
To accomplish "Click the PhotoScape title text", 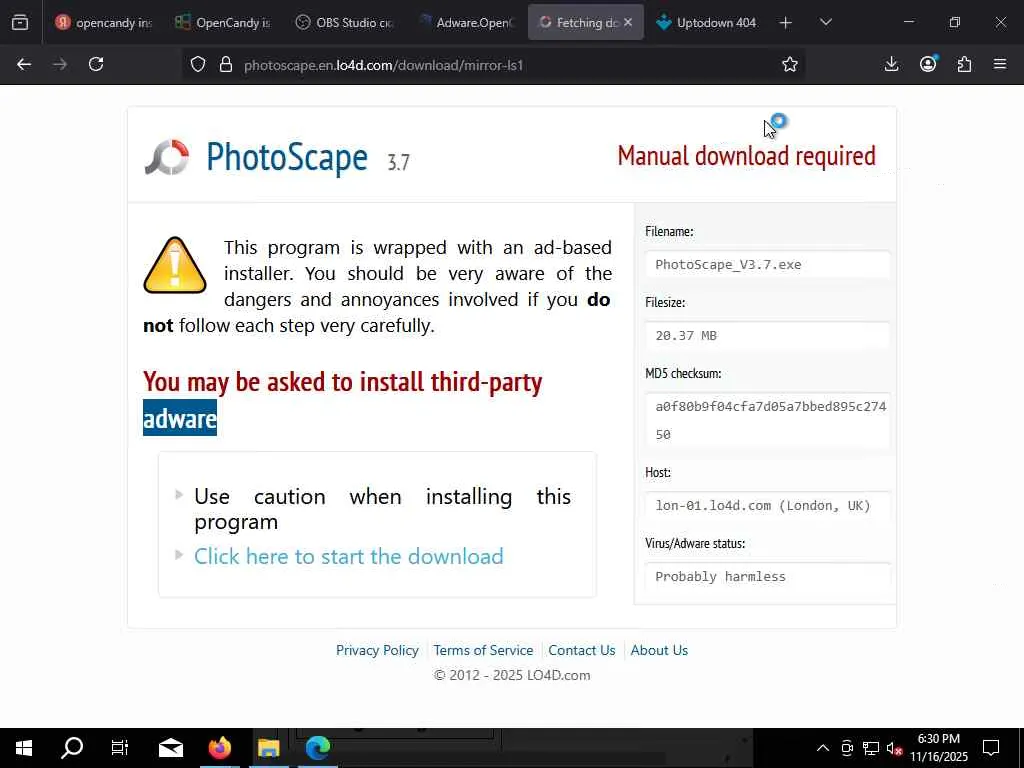I will click(x=287, y=157).
